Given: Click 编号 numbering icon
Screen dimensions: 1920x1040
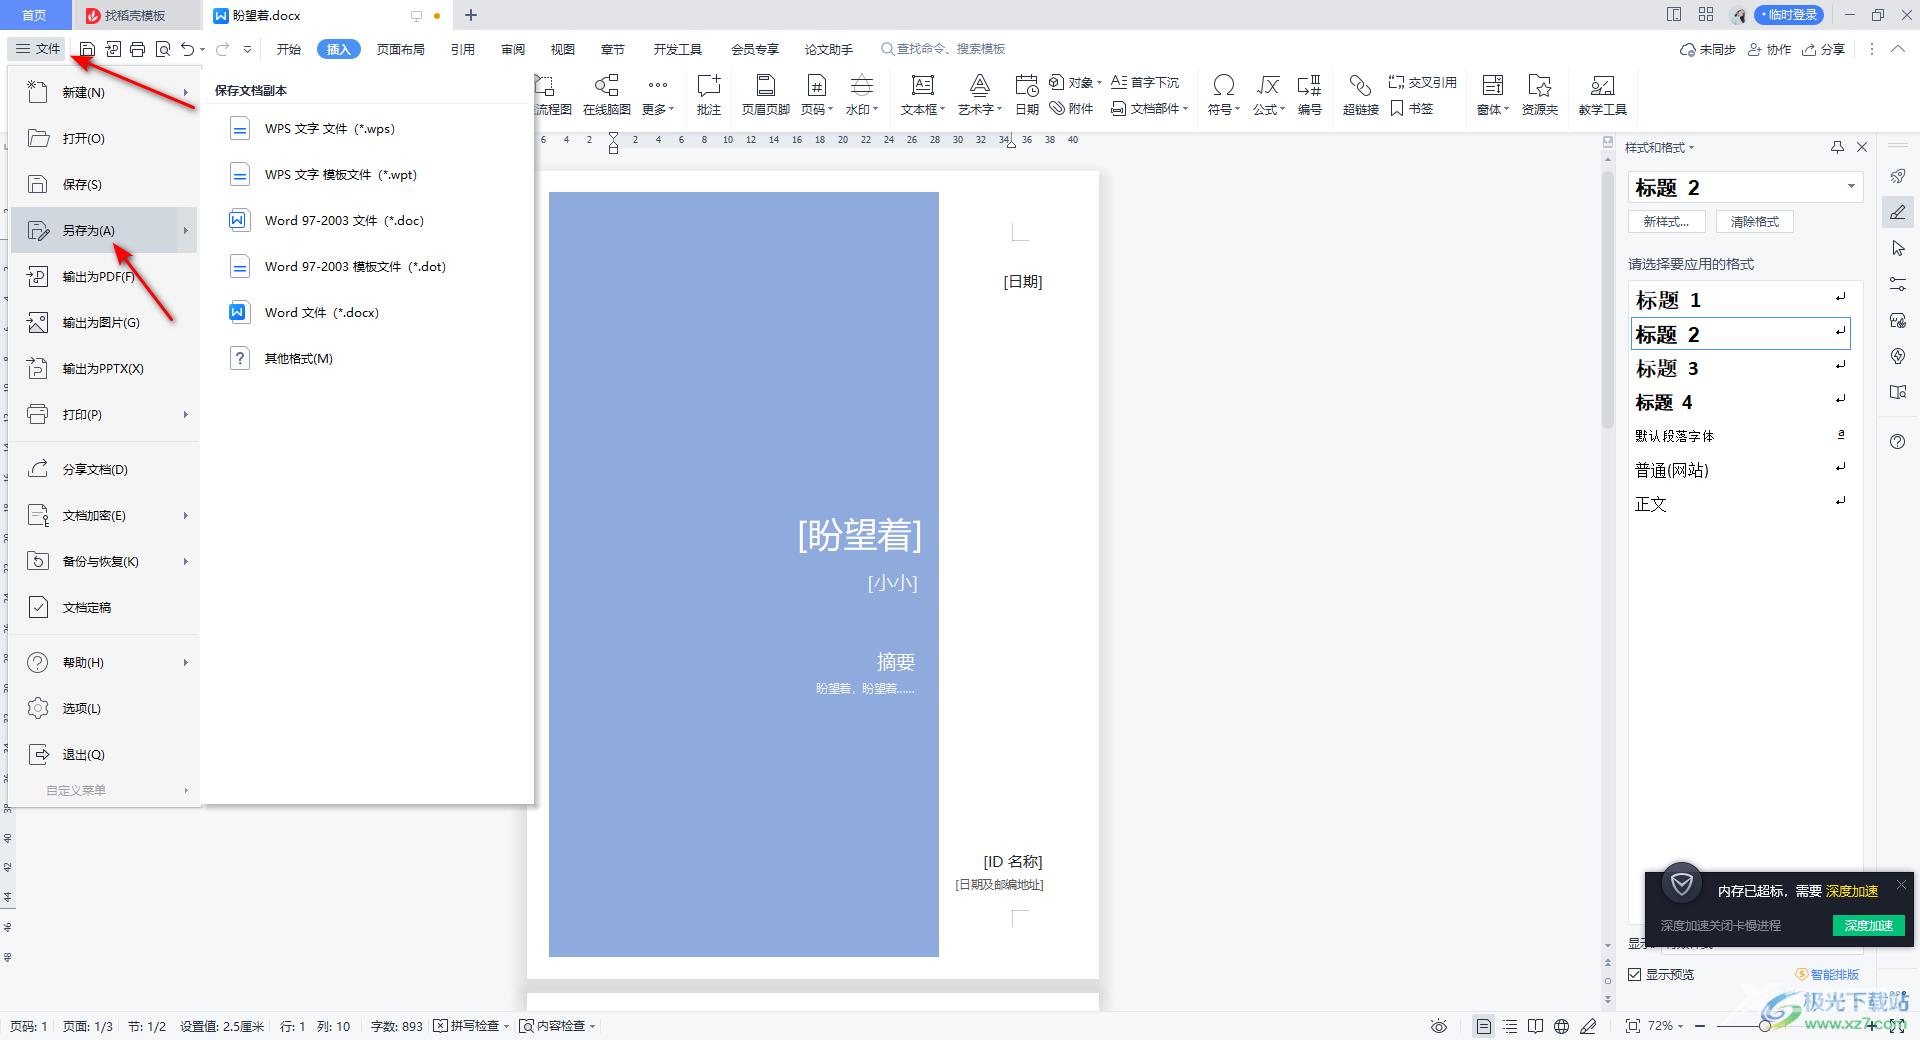Looking at the screenshot, I should 1309,95.
